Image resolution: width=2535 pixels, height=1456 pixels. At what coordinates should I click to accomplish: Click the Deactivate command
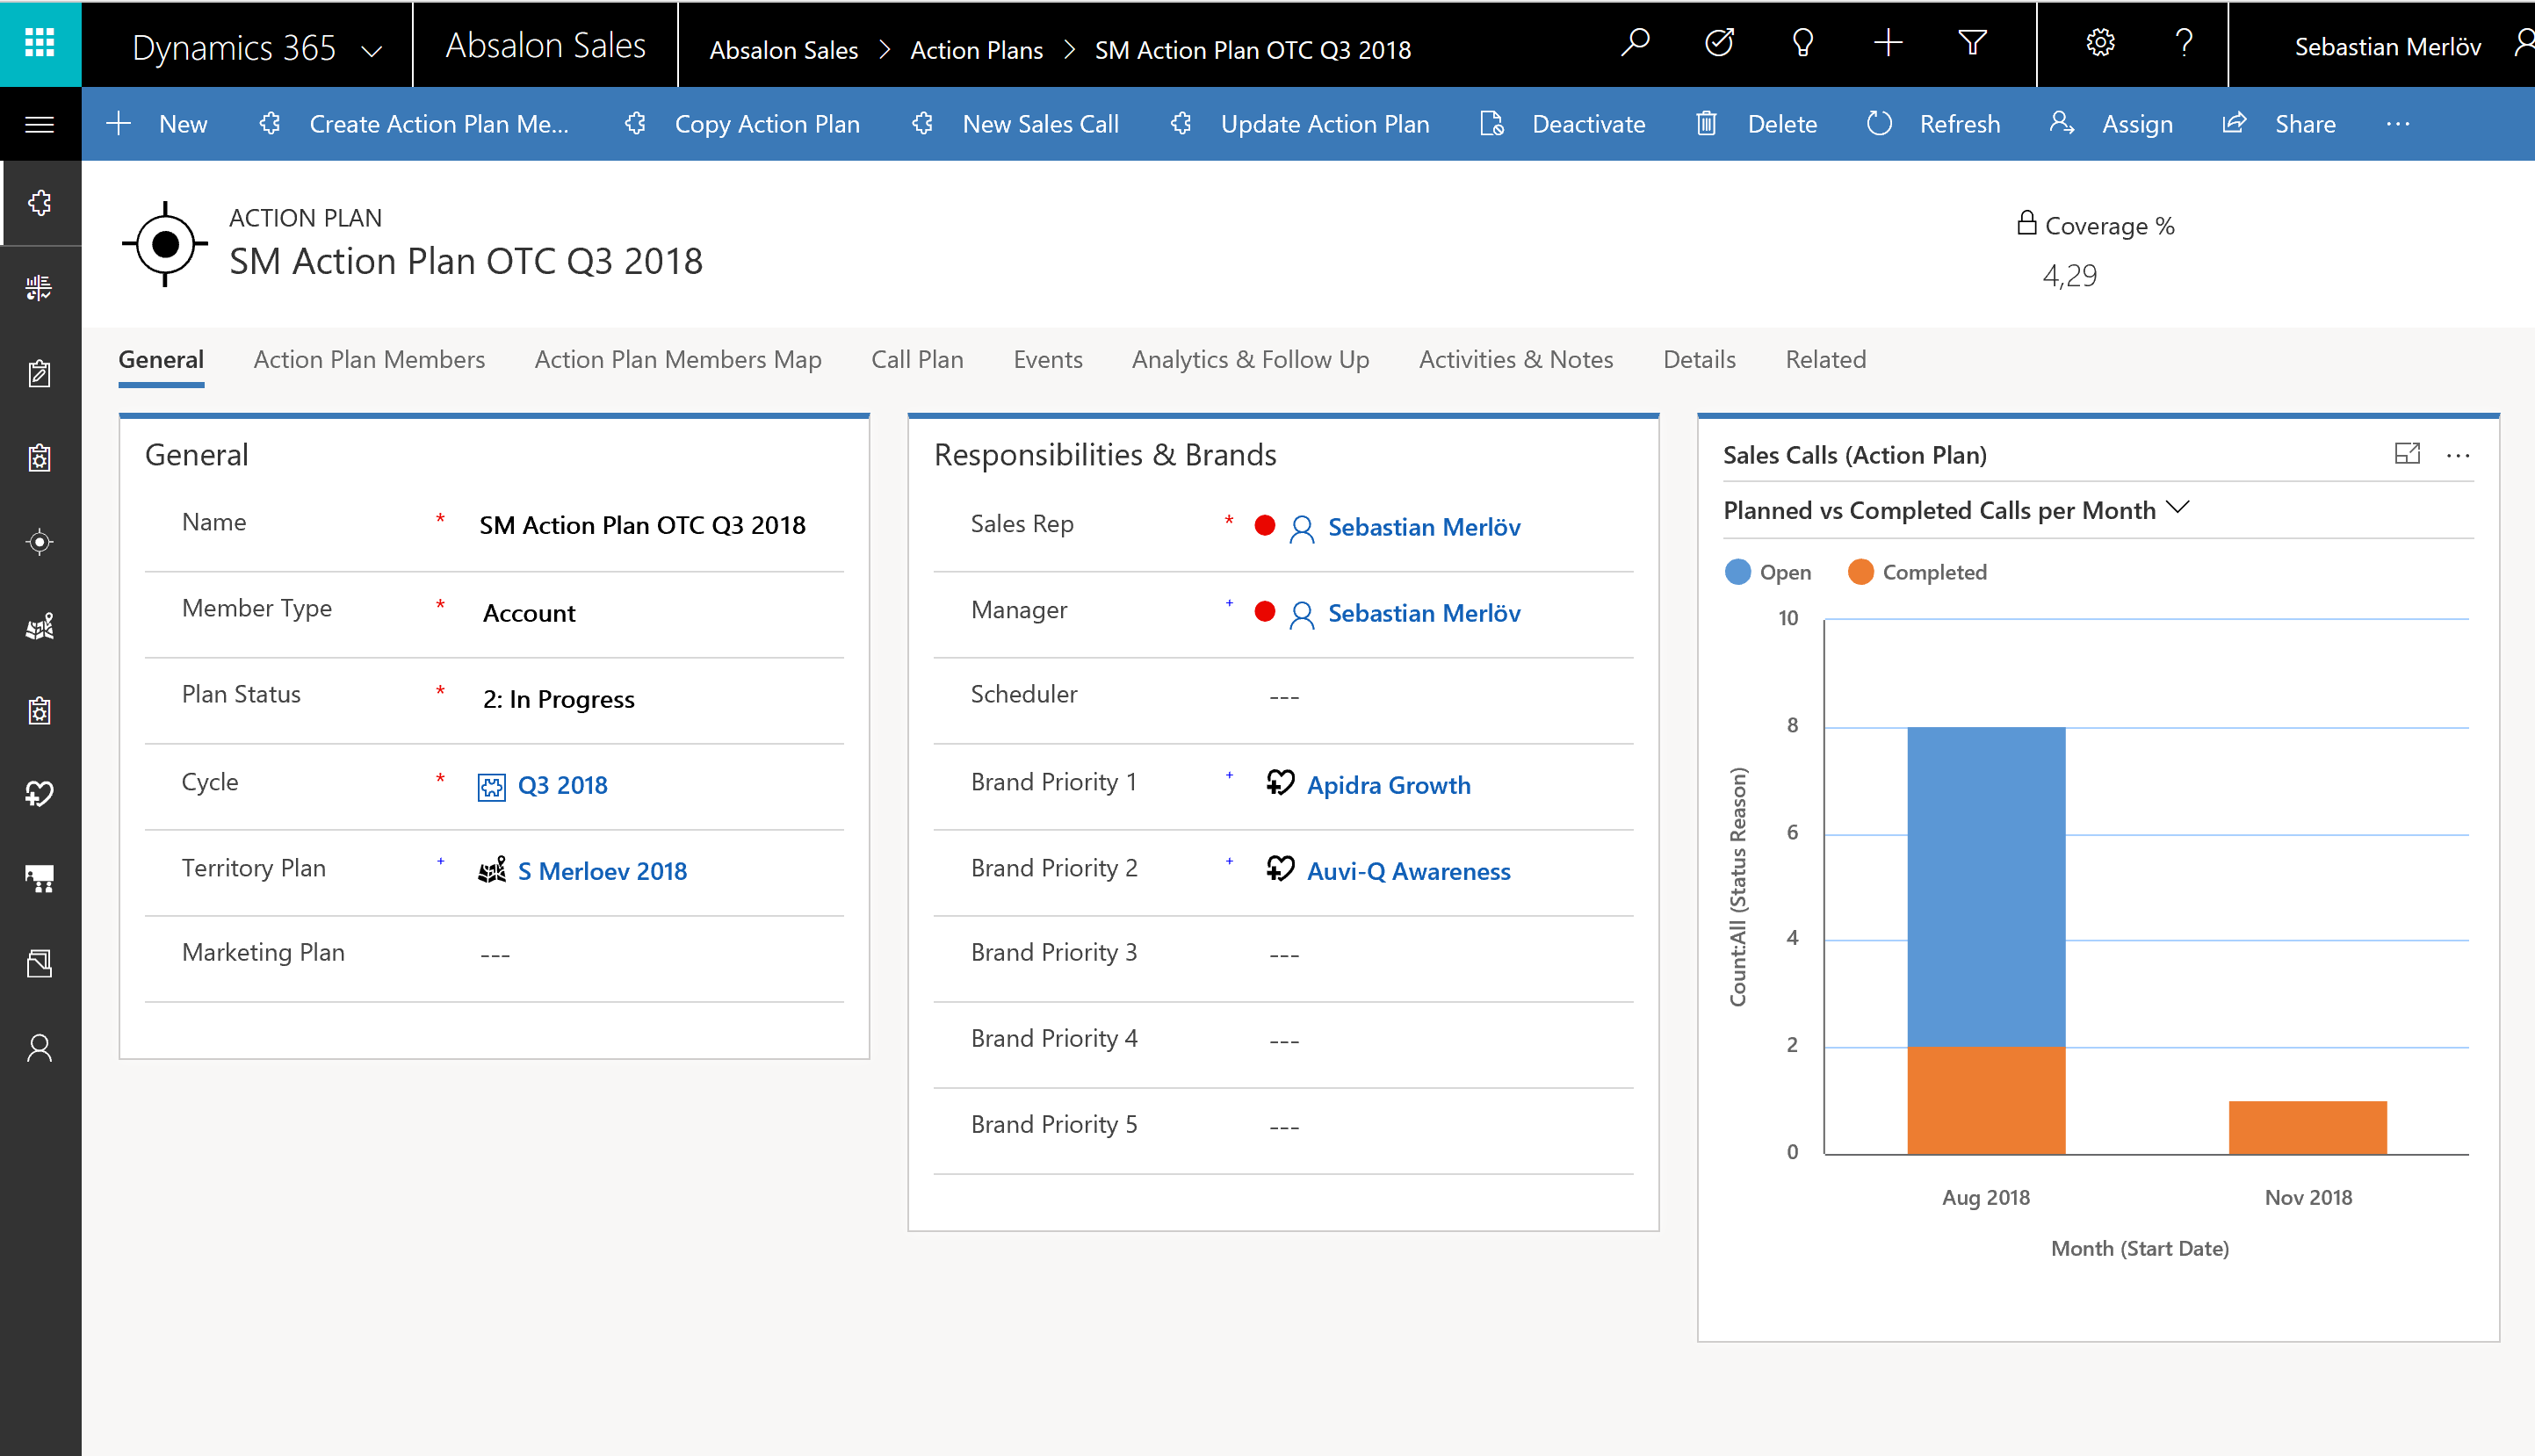coord(1563,124)
